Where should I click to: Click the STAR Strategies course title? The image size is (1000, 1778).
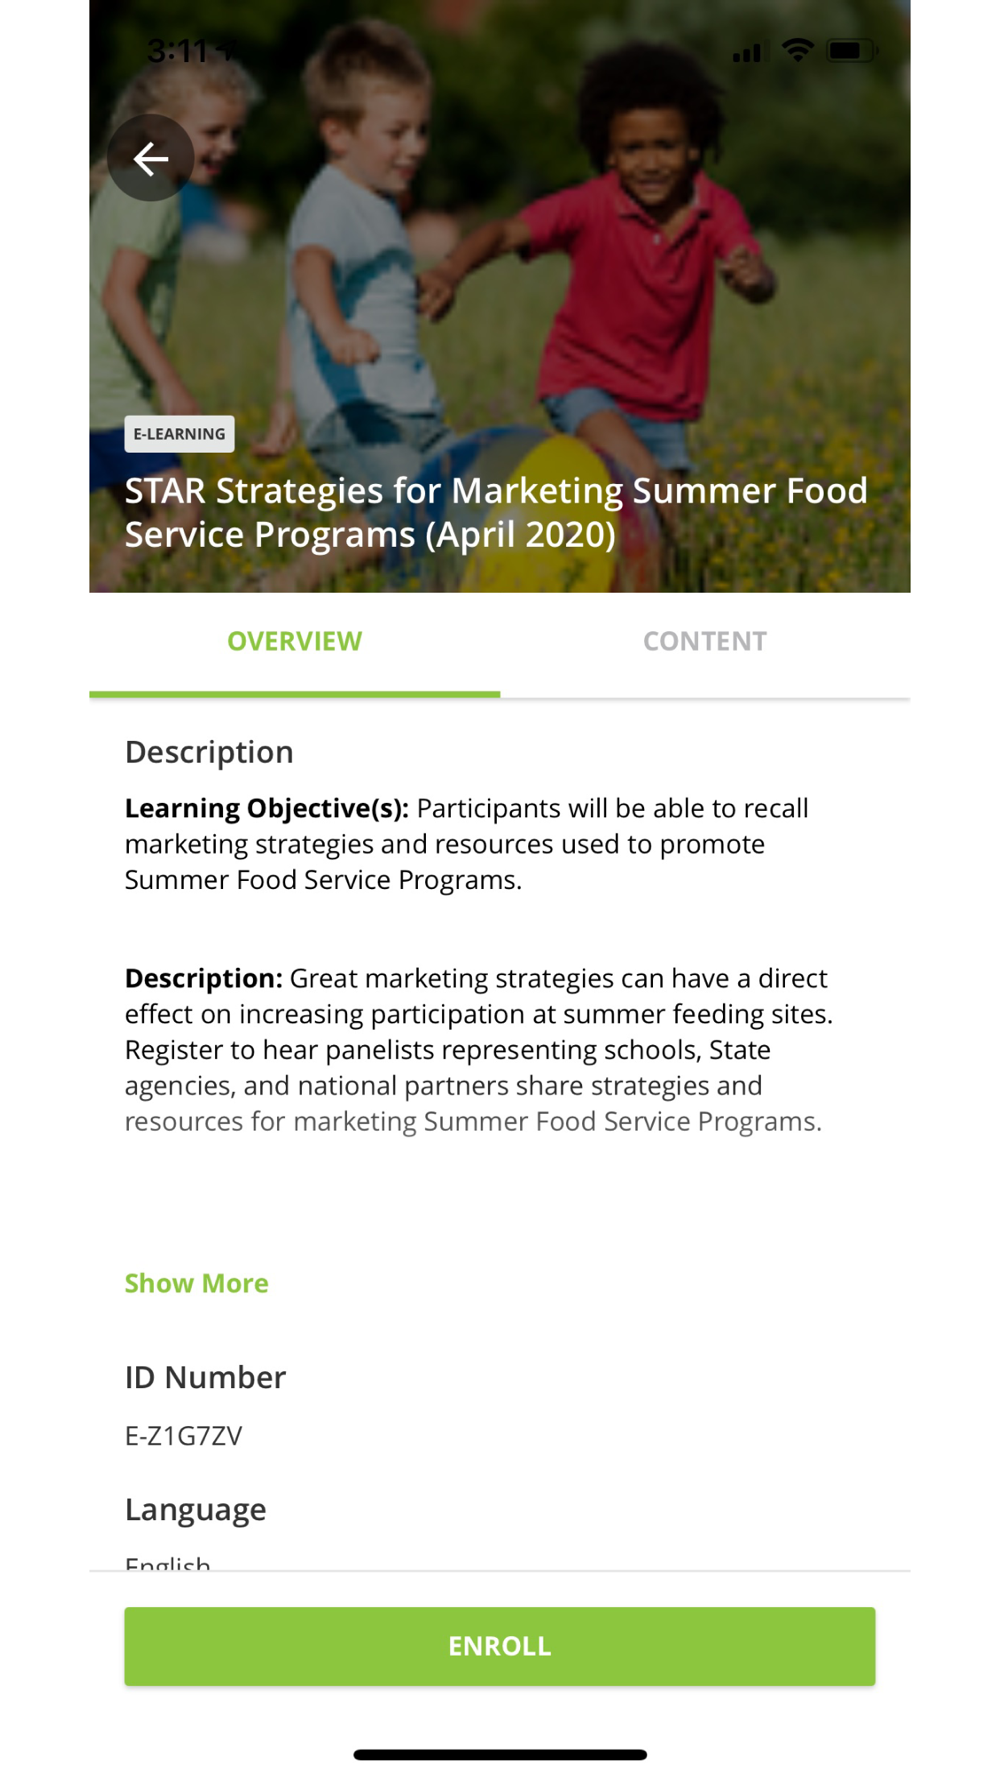495,512
